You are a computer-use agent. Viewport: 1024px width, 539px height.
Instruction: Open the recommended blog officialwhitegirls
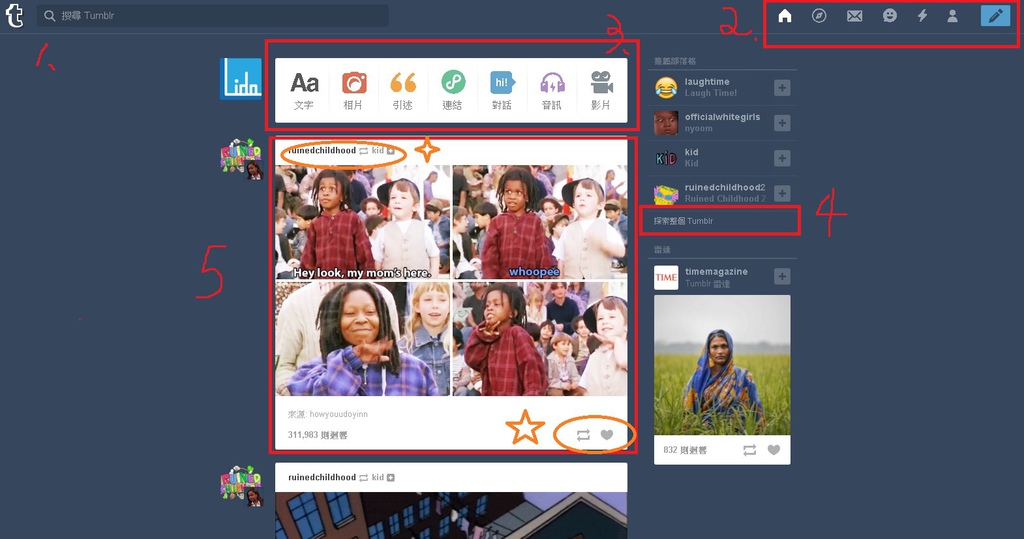pyautogui.click(x=722, y=117)
